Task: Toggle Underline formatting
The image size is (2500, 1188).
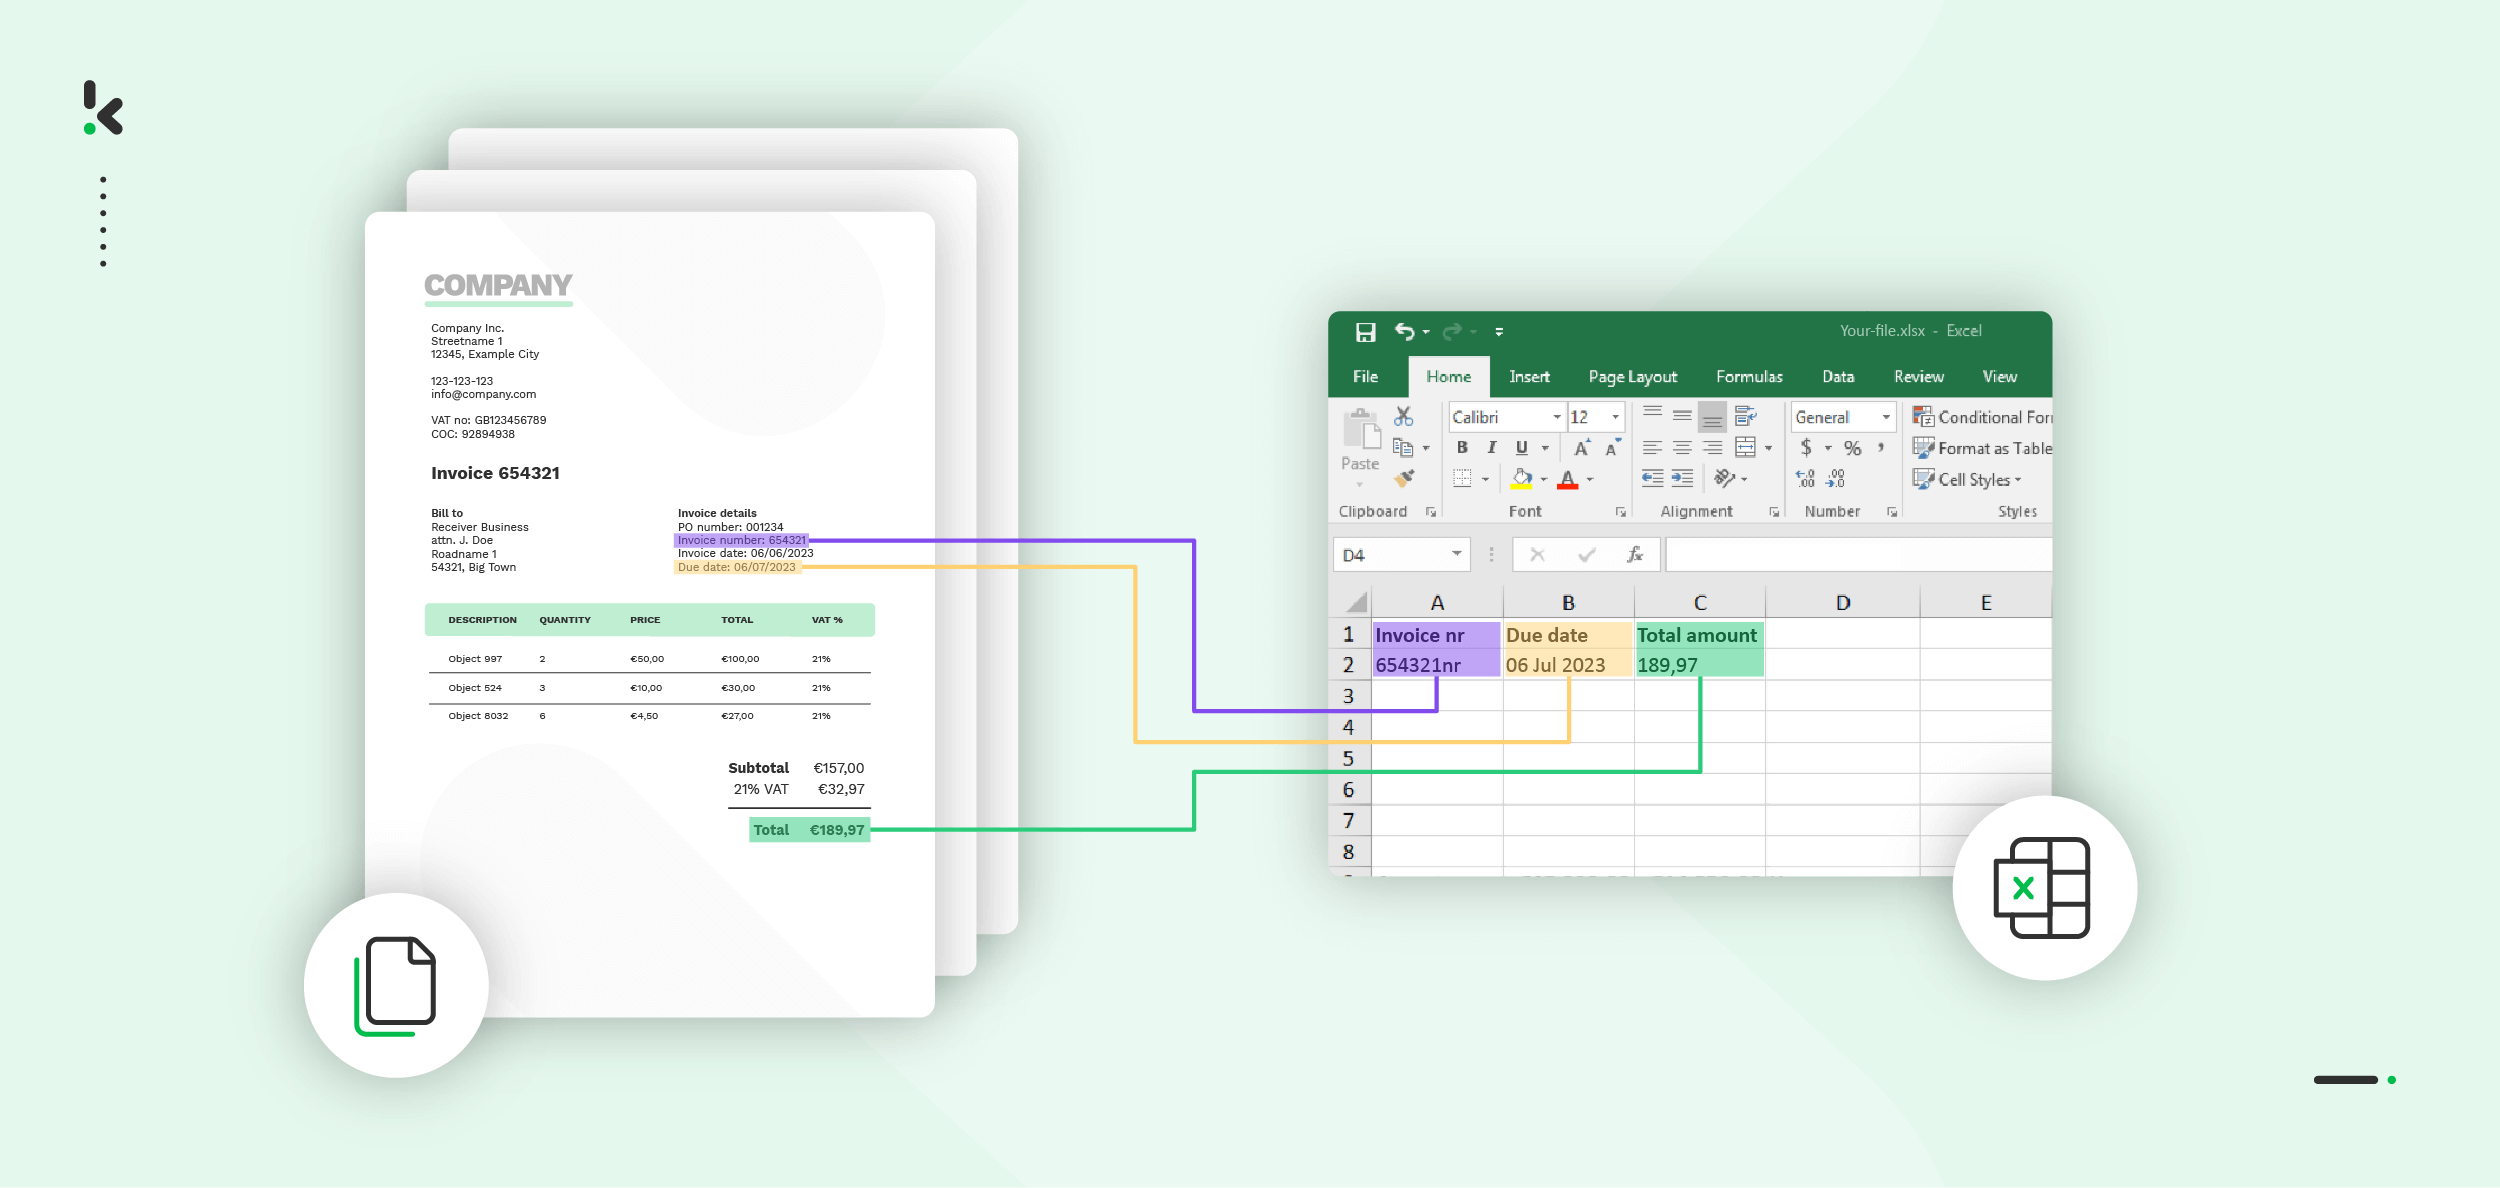Action: (1521, 448)
